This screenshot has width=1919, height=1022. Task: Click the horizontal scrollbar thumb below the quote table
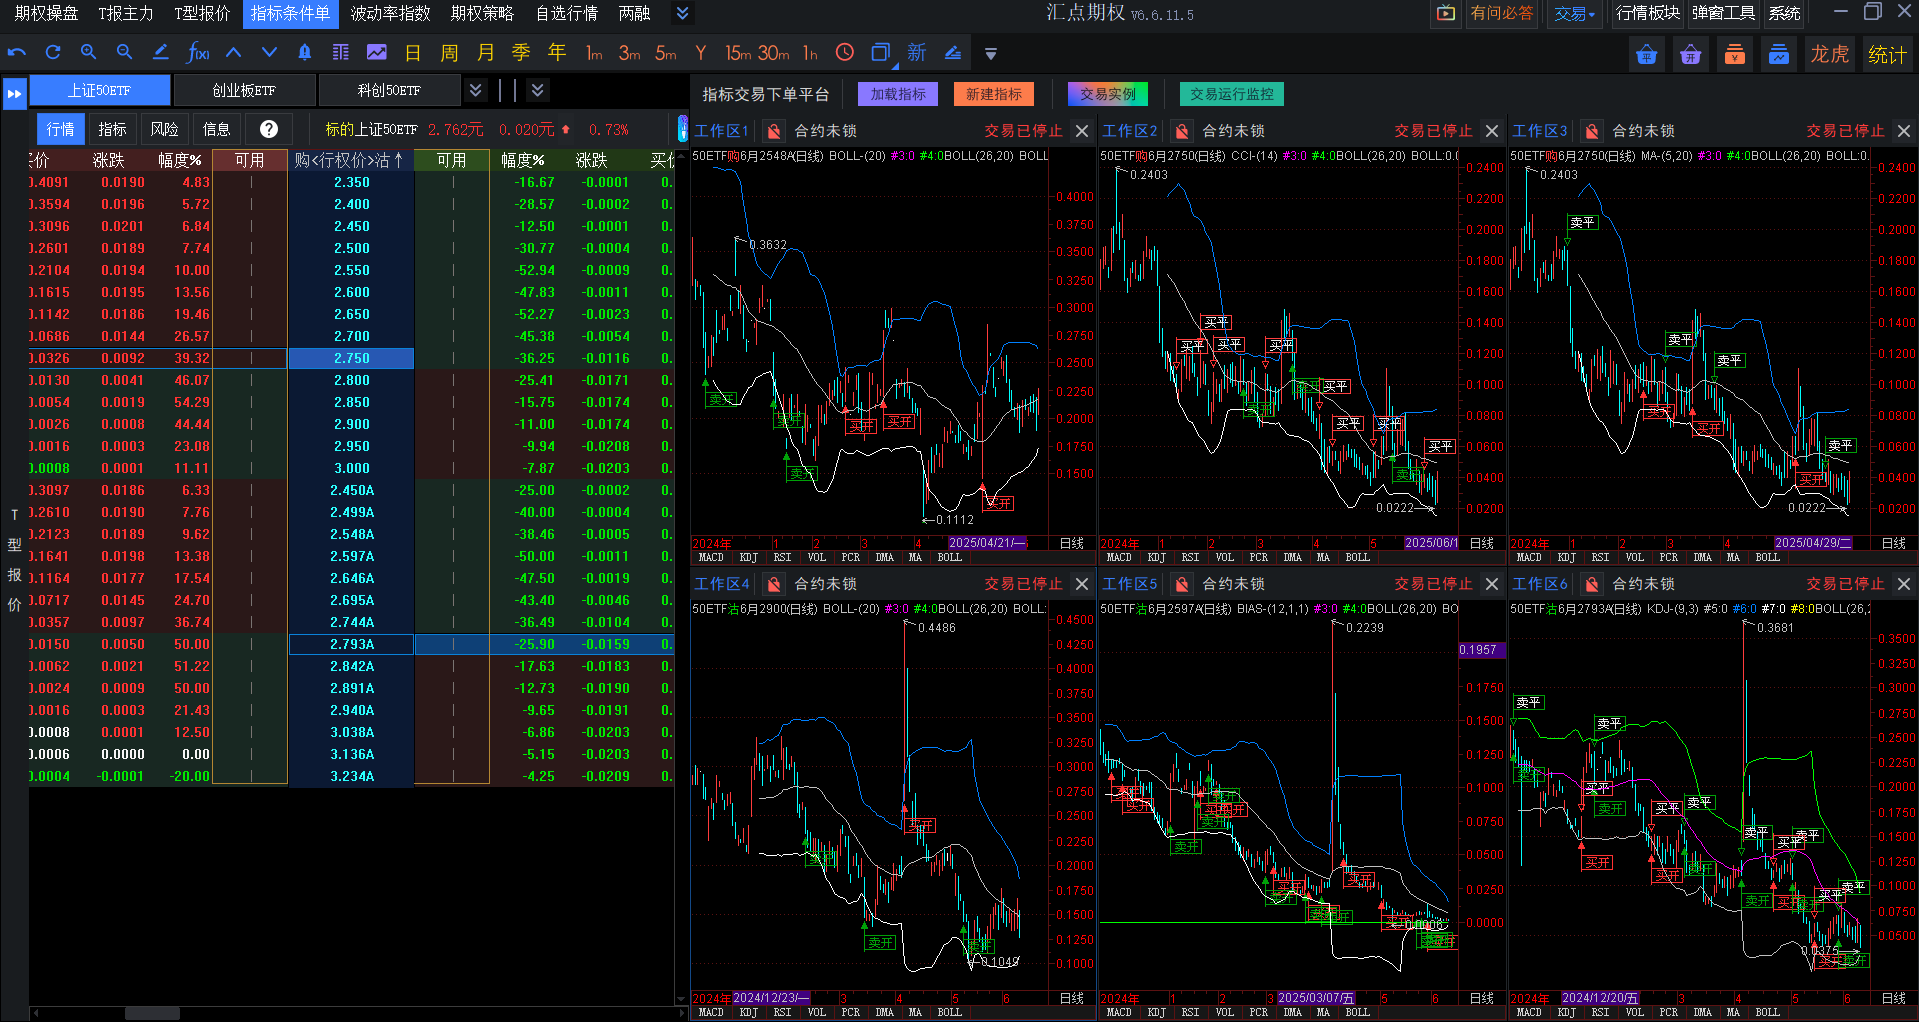pyautogui.click(x=152, y=1014)
